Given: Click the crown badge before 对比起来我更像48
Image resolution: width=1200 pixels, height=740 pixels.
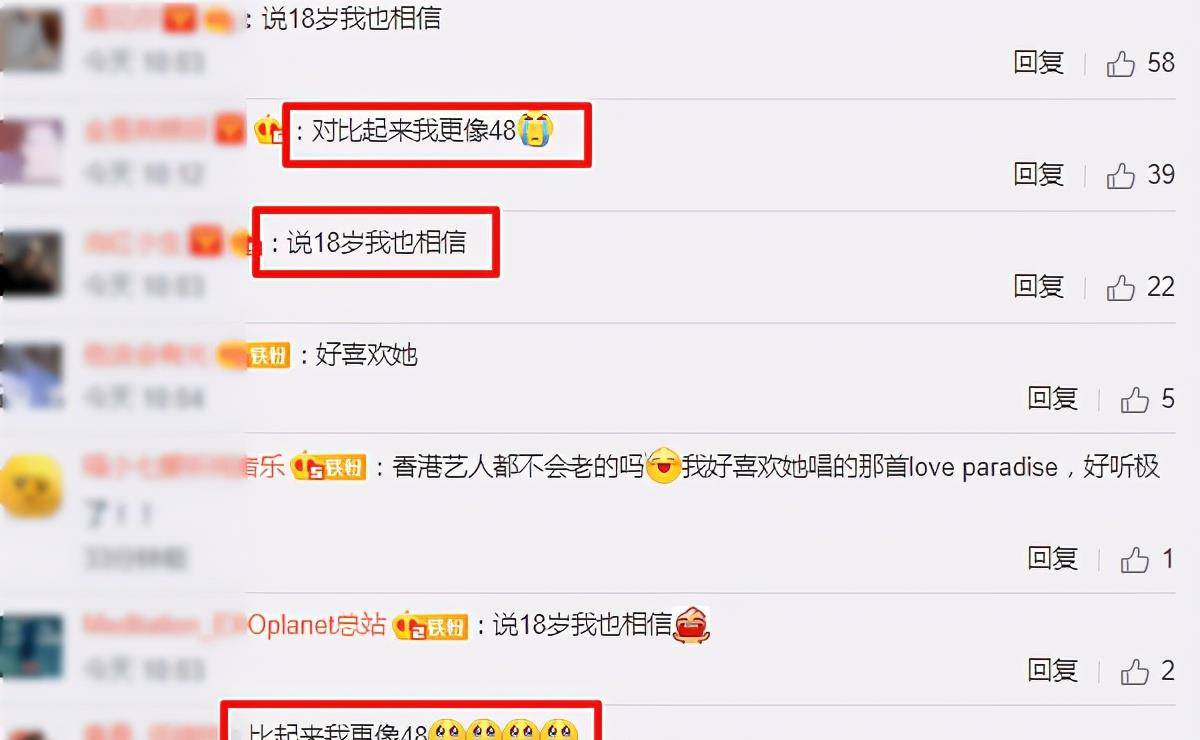Looking at the screenshot, I should 268,130.
